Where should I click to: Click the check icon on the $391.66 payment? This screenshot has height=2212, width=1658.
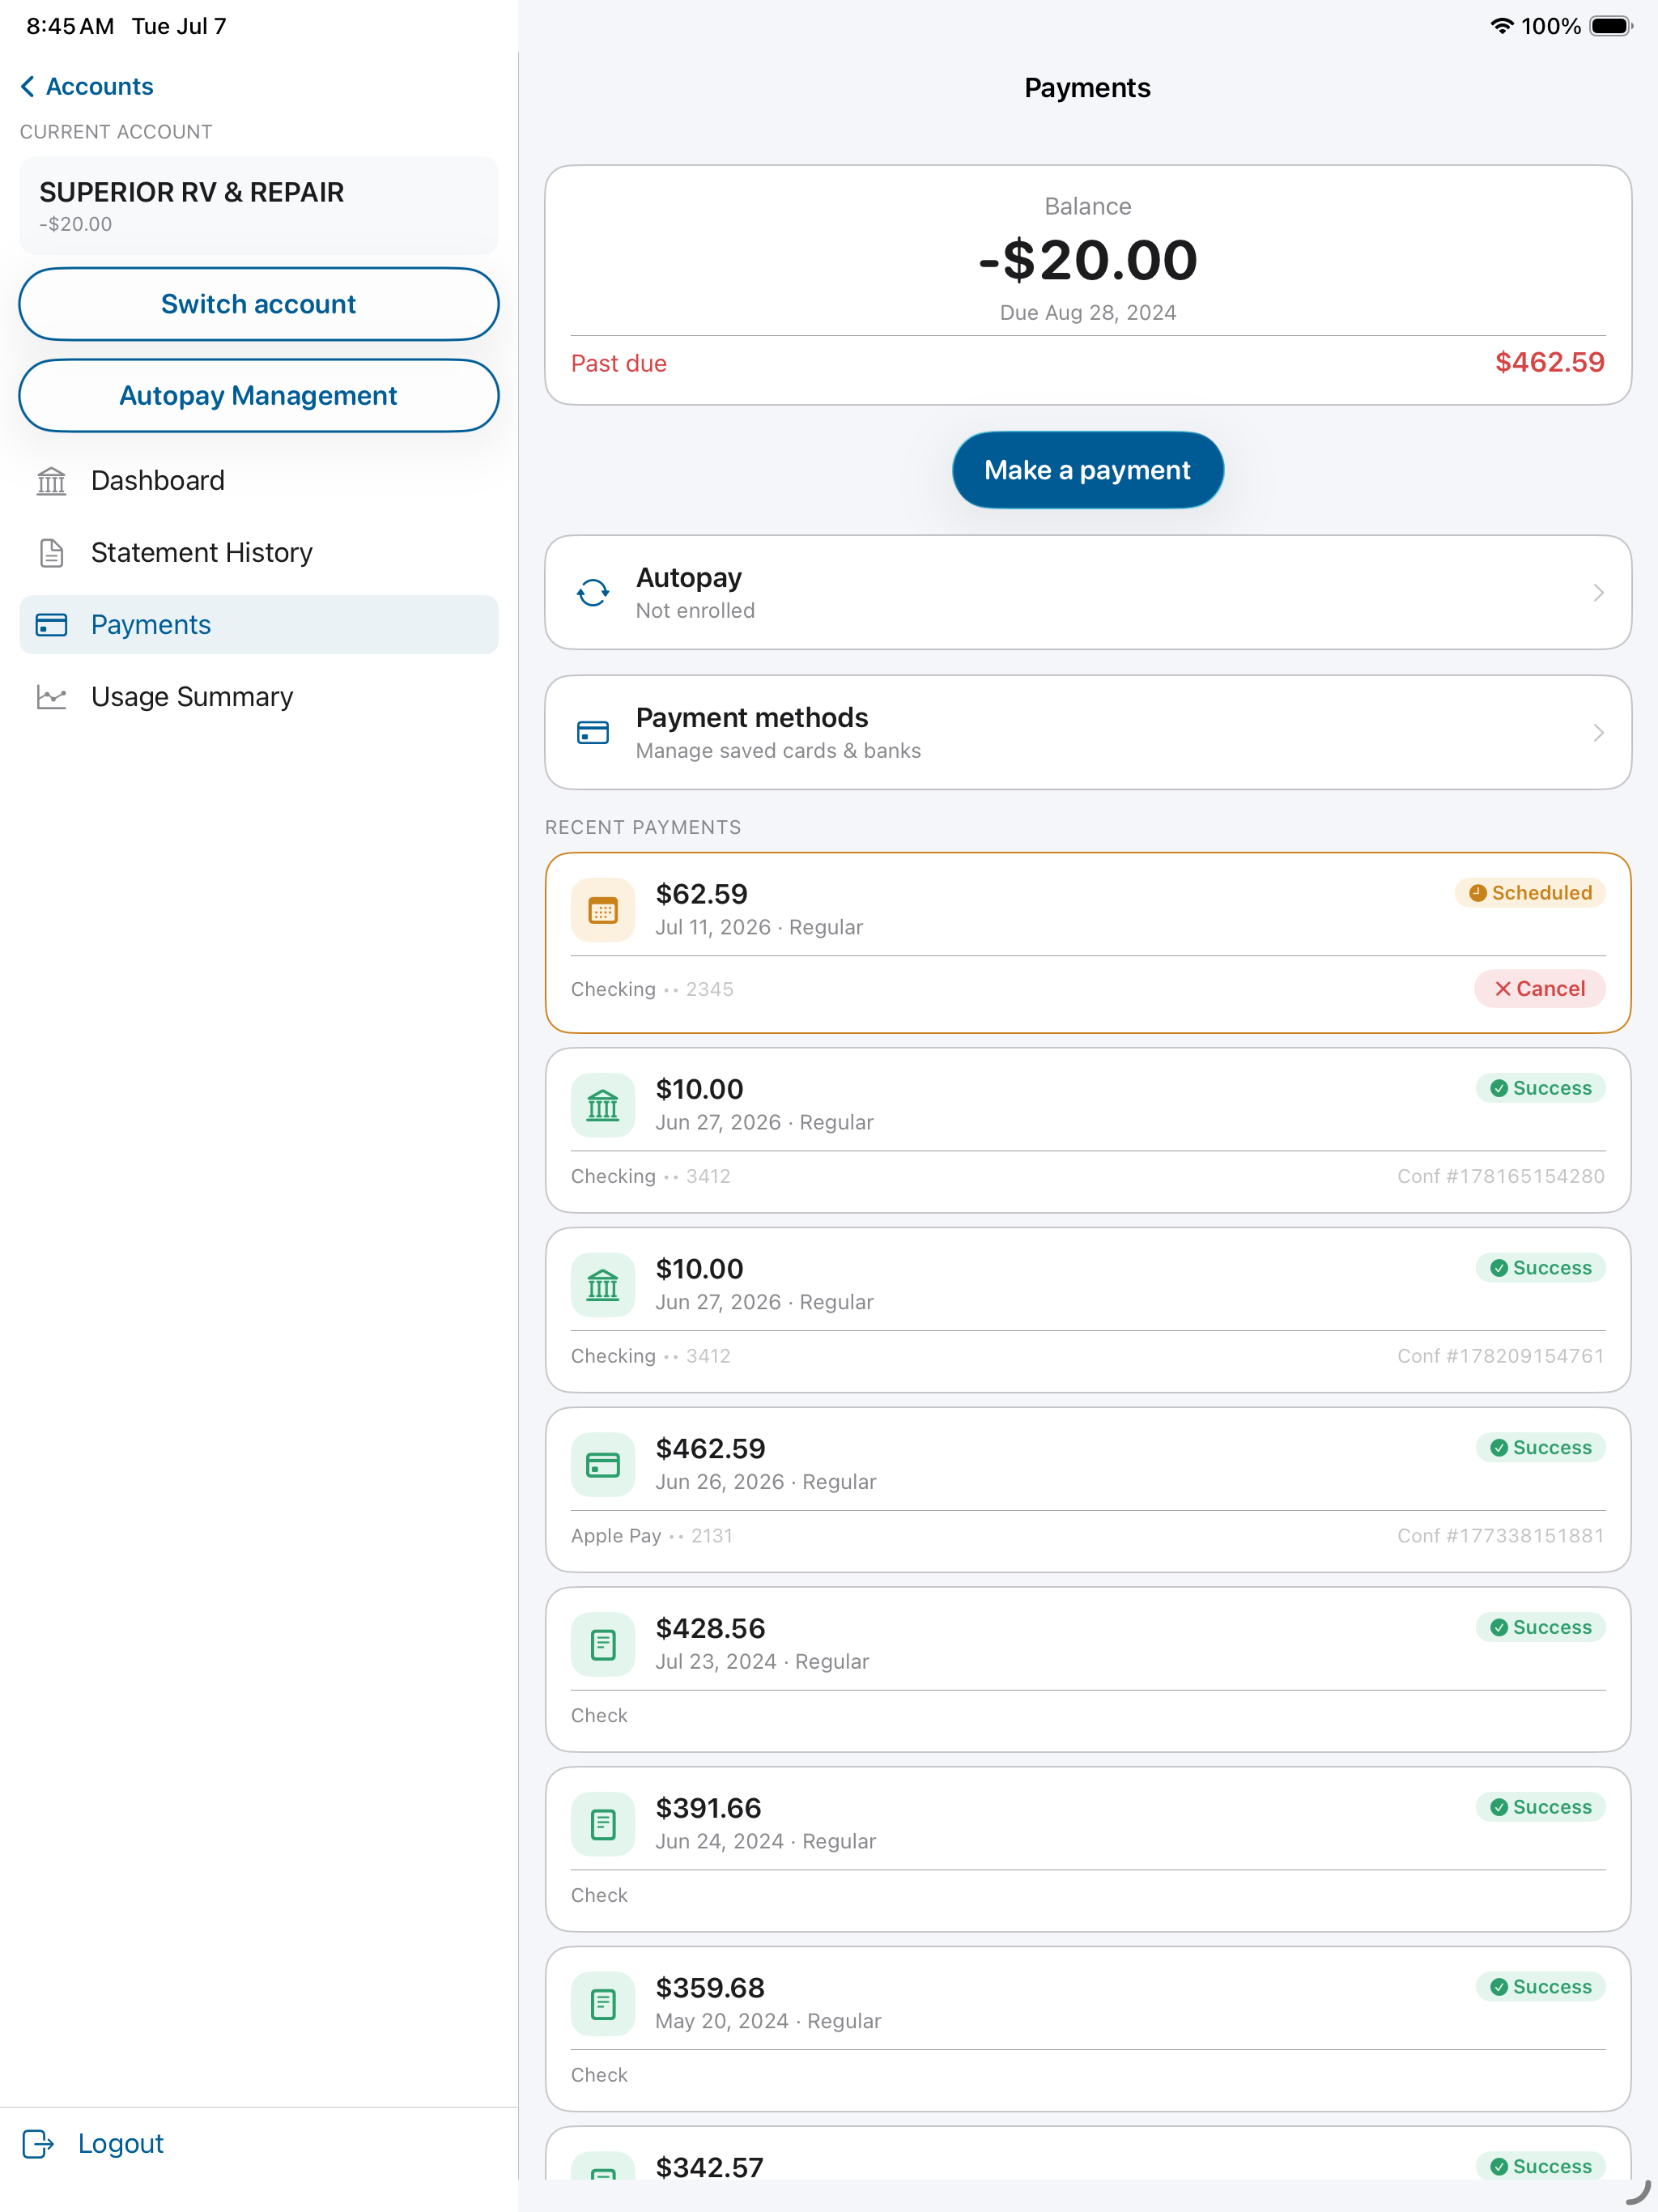(603, 1824)
